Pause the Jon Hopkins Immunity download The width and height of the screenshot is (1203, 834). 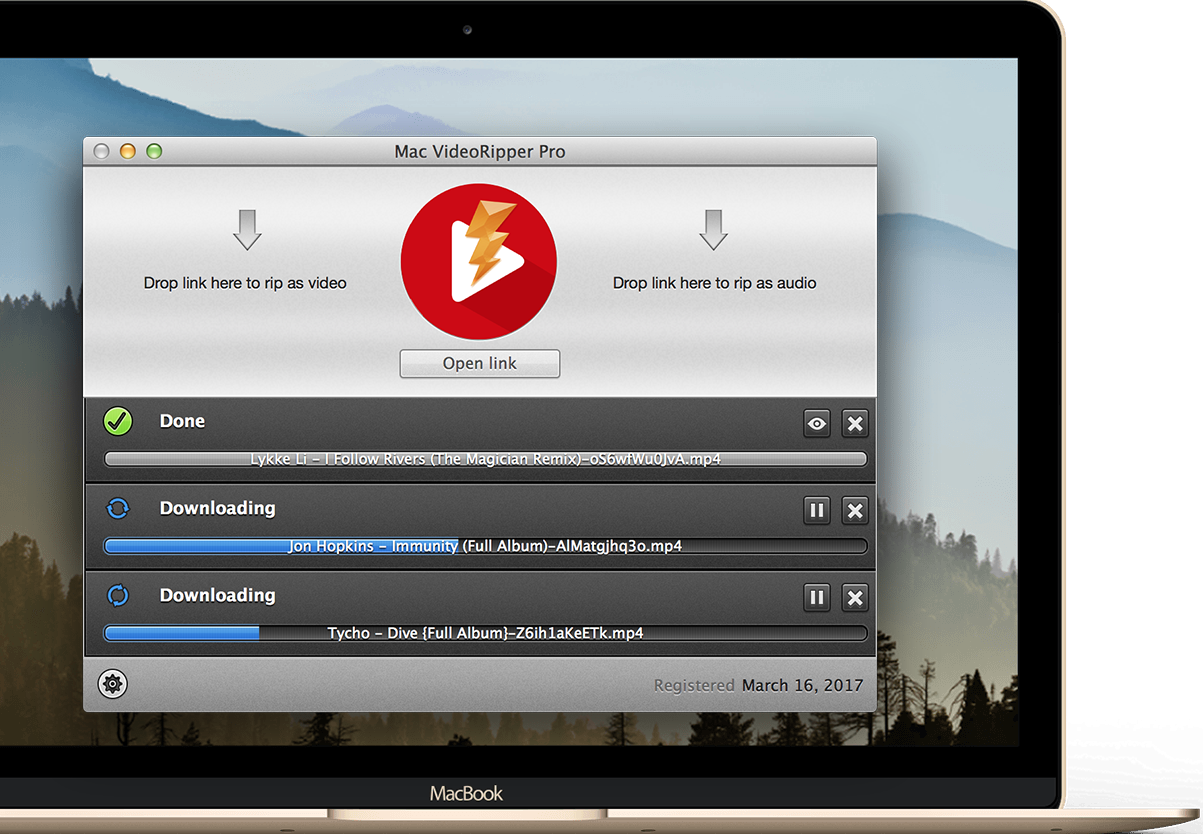coord(817,511)
